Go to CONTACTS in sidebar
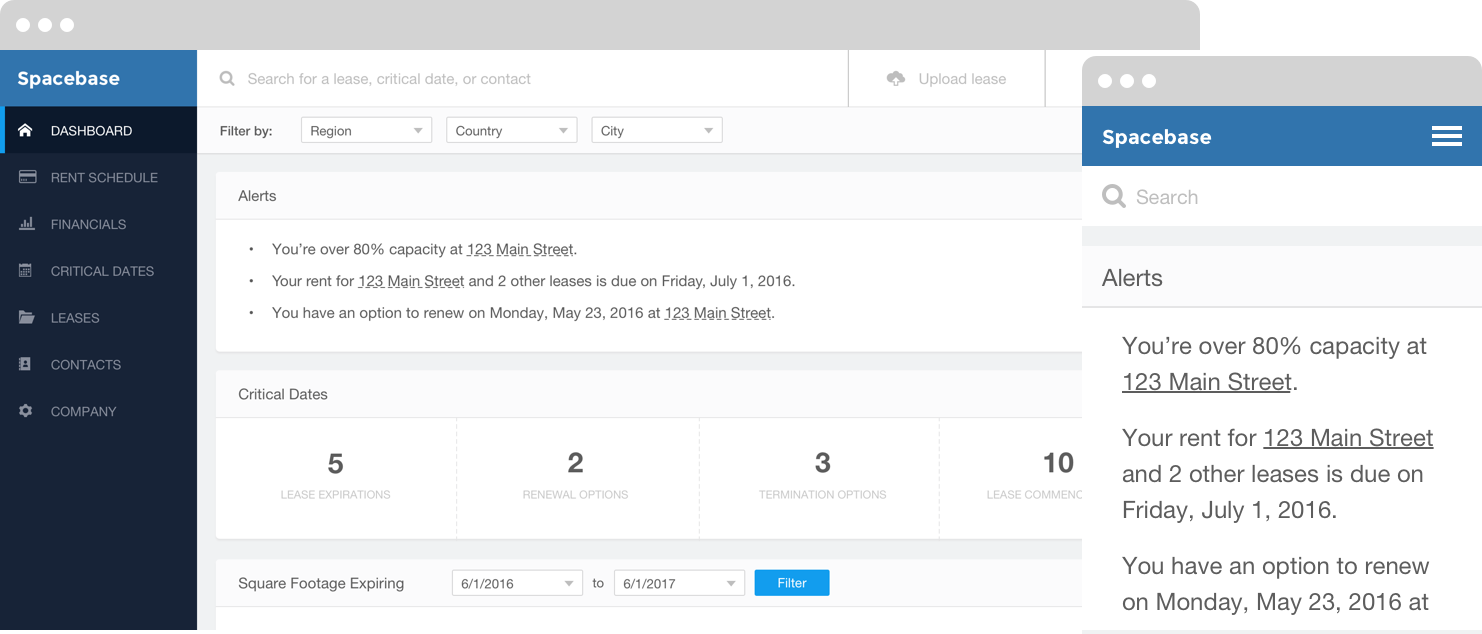 tap(98, 364)
